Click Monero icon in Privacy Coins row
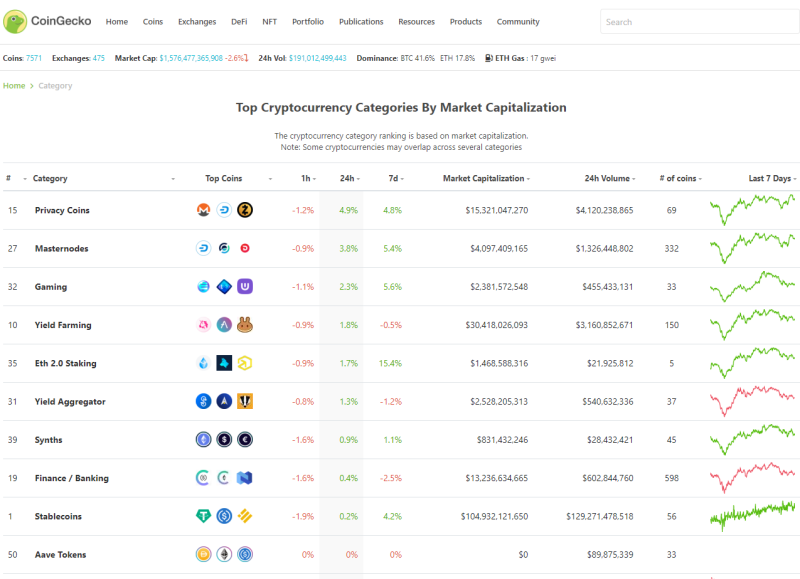The image size is (800, 579). pos(204,210)
